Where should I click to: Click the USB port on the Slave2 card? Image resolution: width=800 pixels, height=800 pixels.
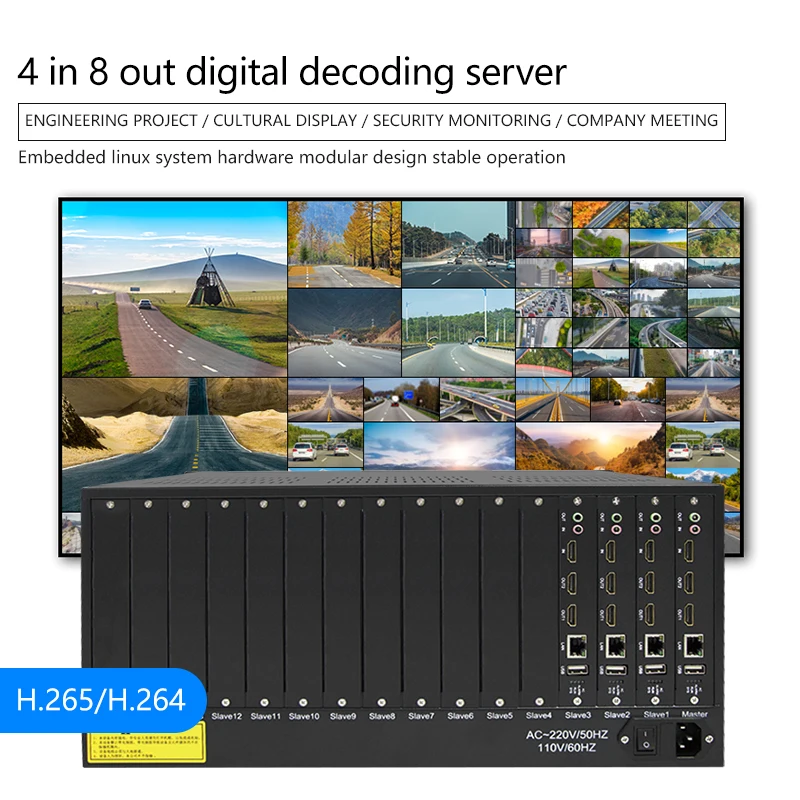click(616, 669)
